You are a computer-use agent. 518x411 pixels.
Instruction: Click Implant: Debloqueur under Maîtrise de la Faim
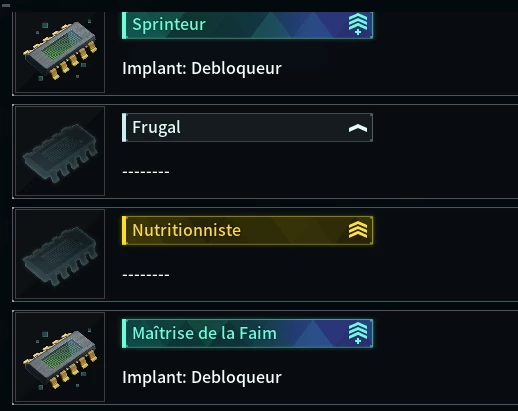(x=202, y=377)
